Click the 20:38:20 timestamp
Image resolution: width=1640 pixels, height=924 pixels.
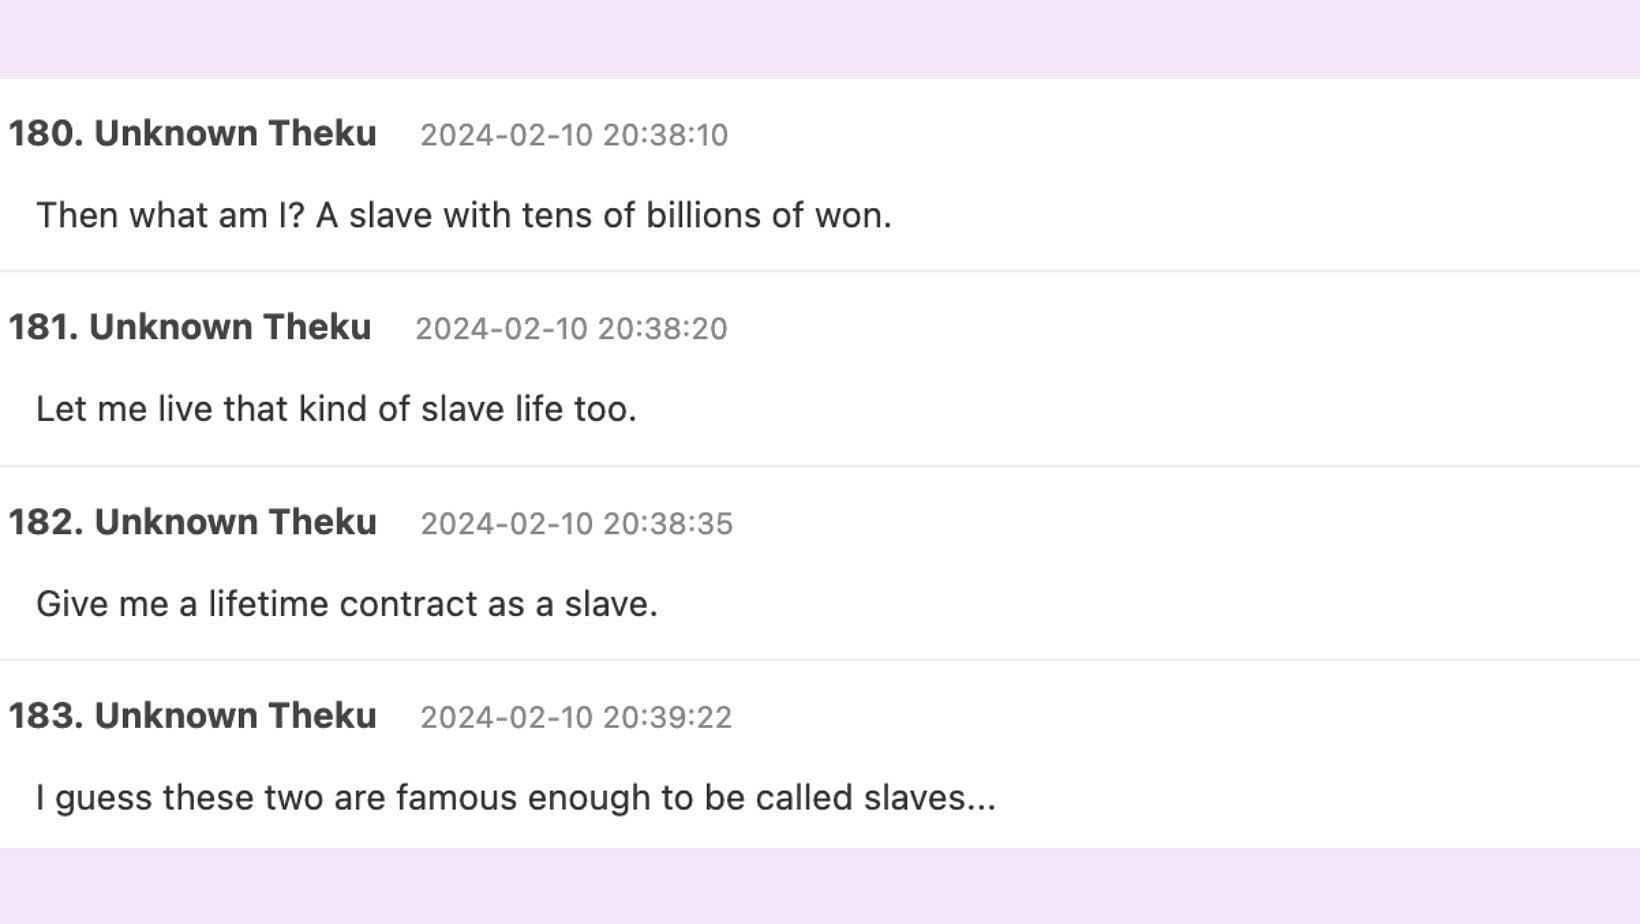pyautogui.click(x=571, y=329)
